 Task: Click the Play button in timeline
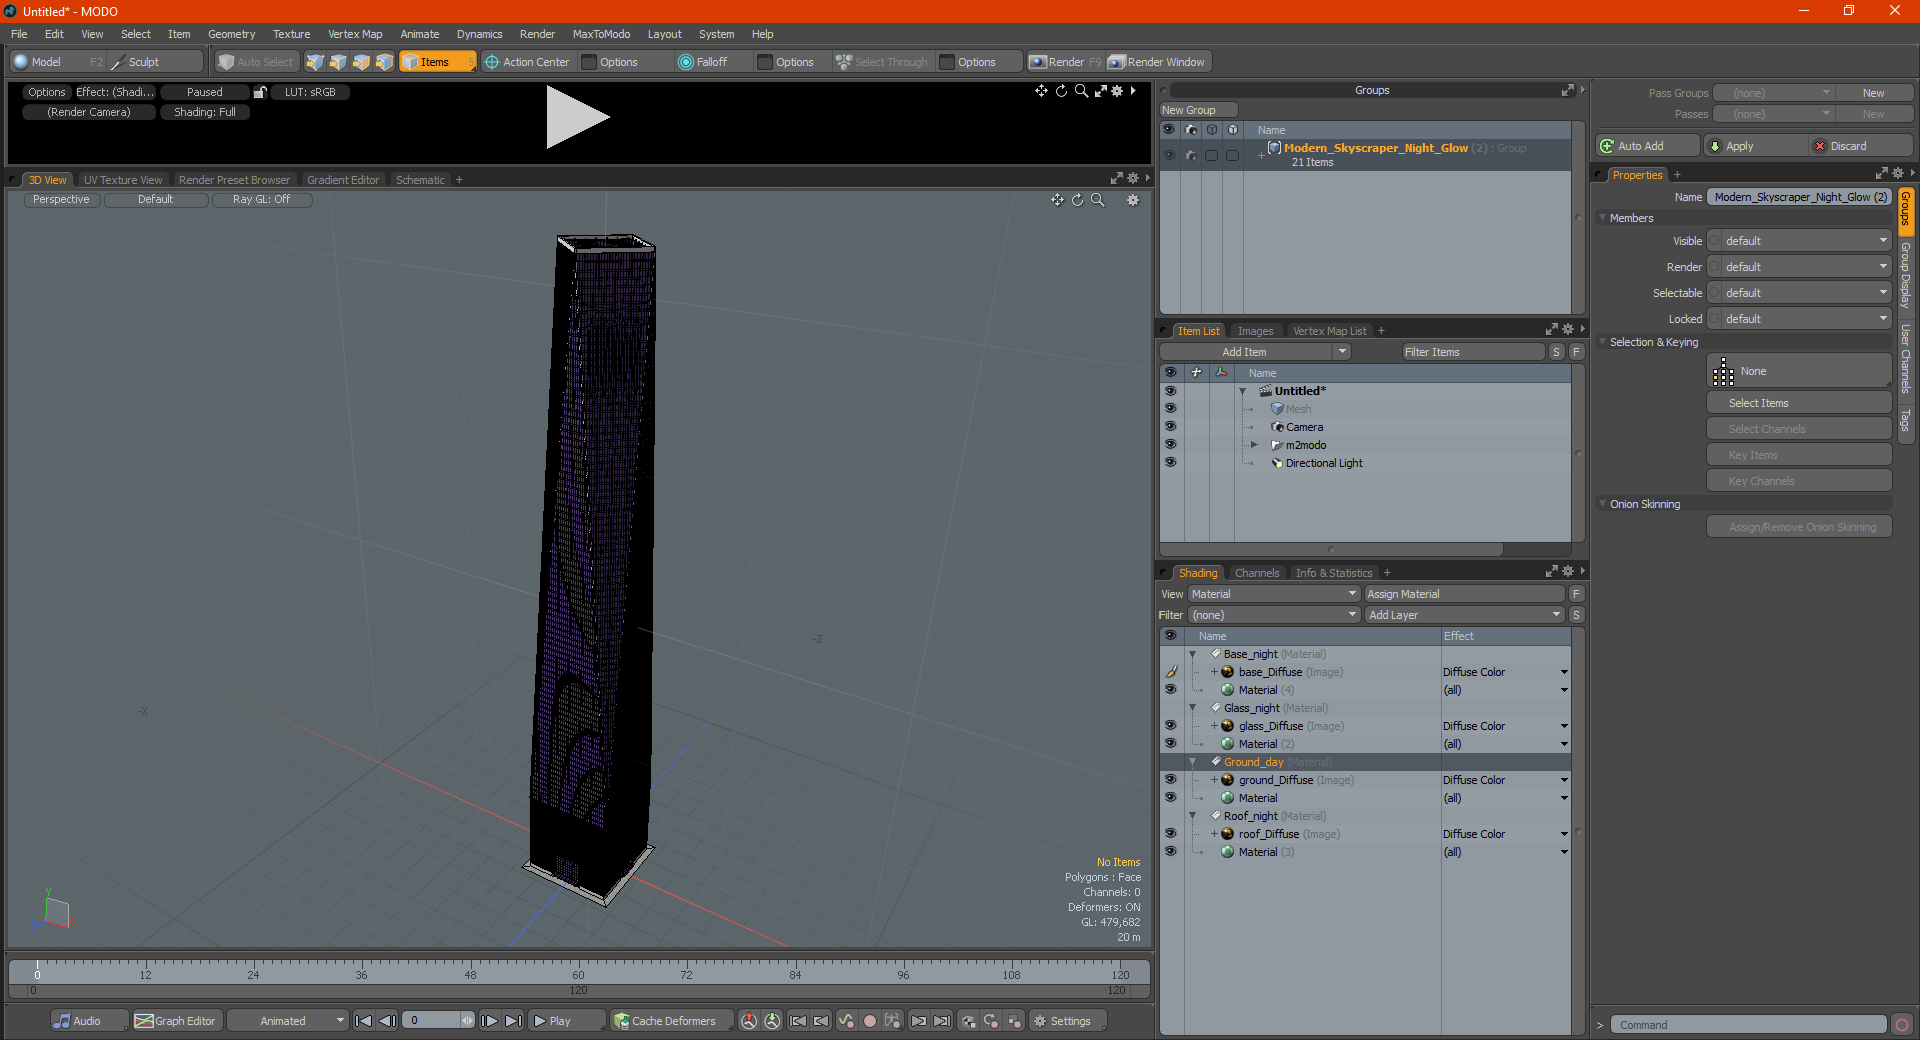566,1021
